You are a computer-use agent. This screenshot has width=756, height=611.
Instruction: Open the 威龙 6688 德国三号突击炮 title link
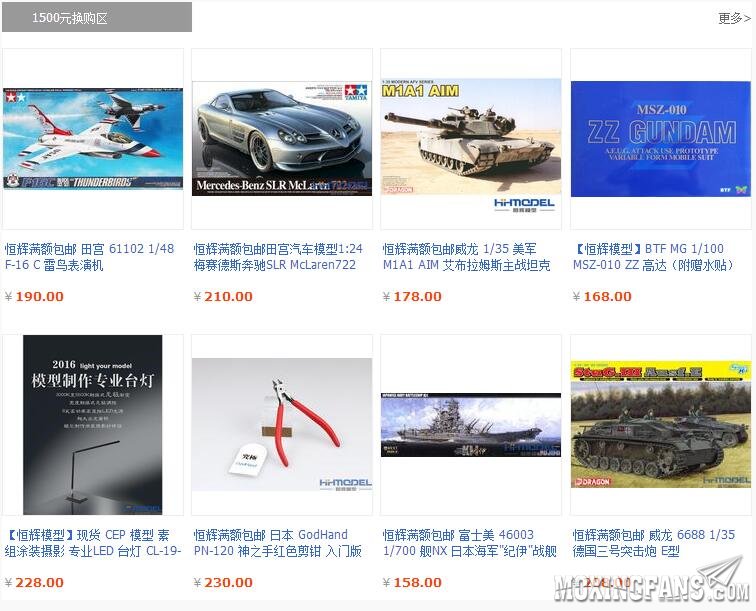pyautogui.click(x=654, y=543)
